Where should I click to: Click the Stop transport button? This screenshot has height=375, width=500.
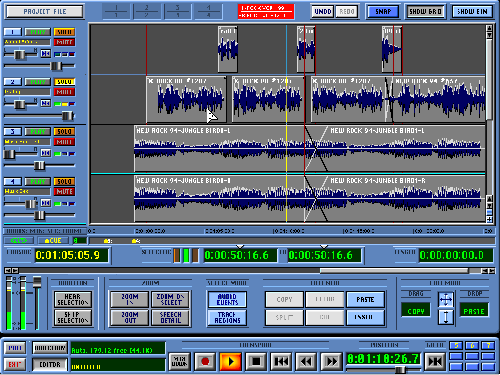pos(256,361)
